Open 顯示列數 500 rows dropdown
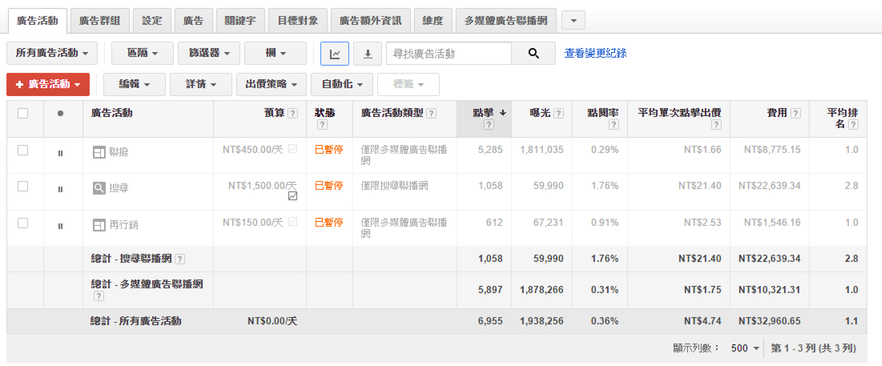Image resolution: width=882 pixels, height=366 pixels. tap(745, 349)
